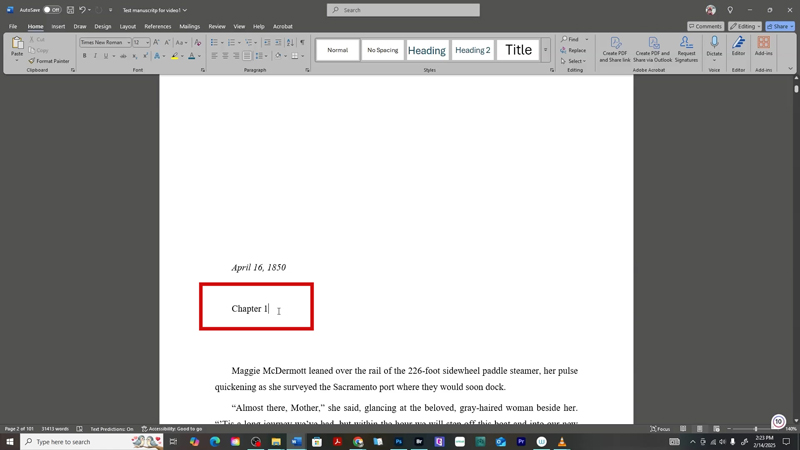
Task: Open the Select dropdown
Action: coord(573,61)
